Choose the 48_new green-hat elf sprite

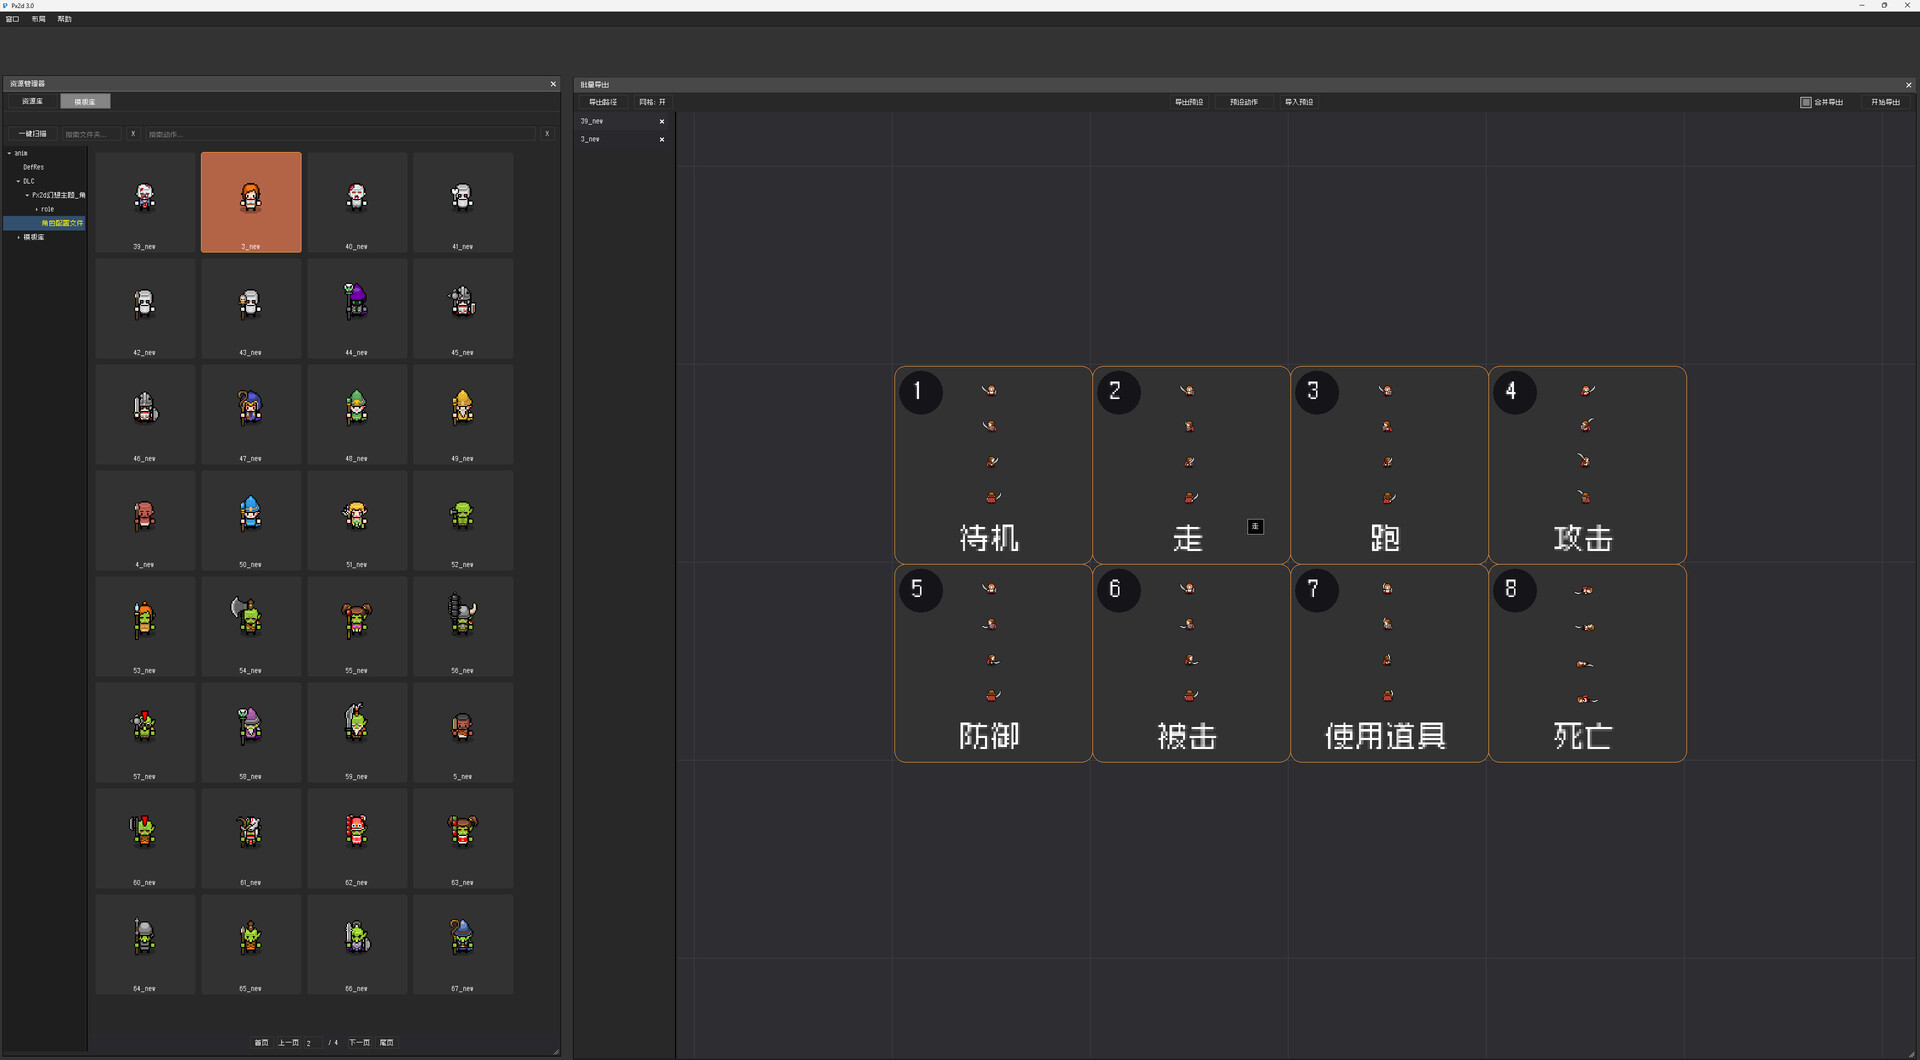(x=357, y=414)
